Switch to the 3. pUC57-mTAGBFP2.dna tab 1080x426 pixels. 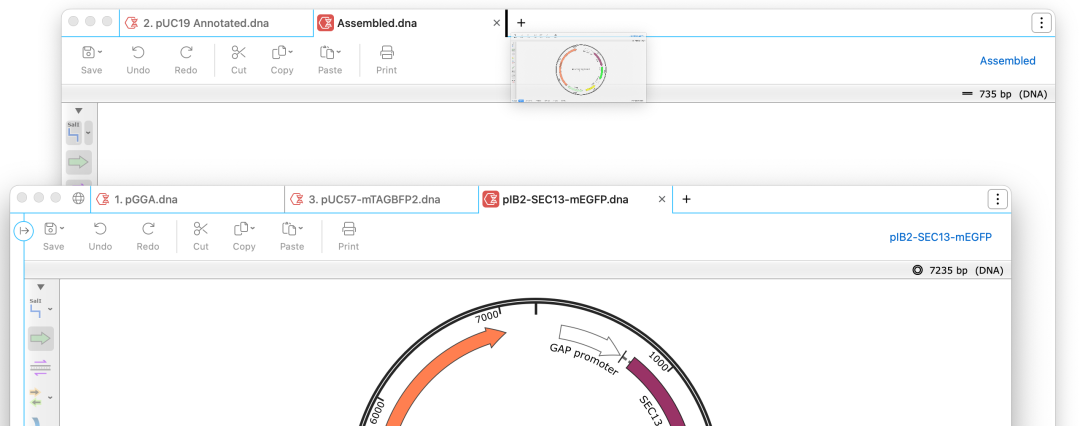(x=382, y=199)
